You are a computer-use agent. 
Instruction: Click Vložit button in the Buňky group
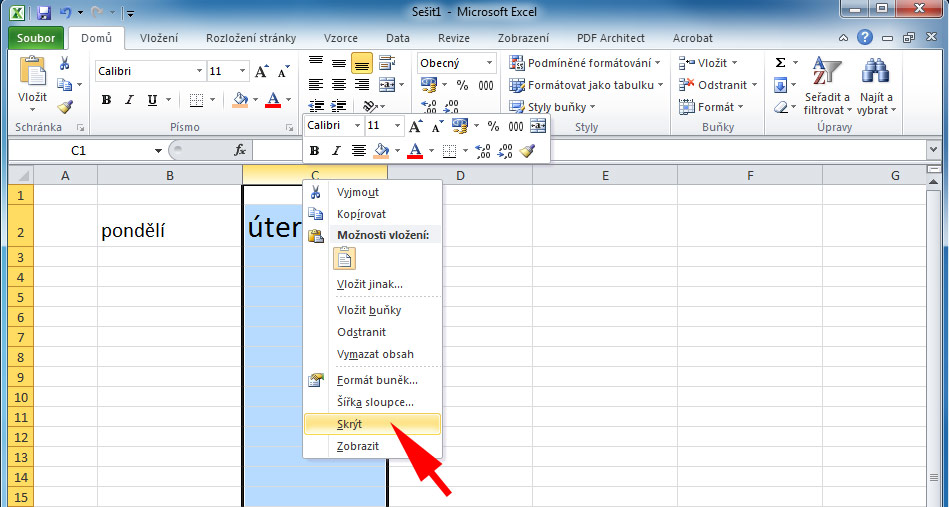pos(708,63)
